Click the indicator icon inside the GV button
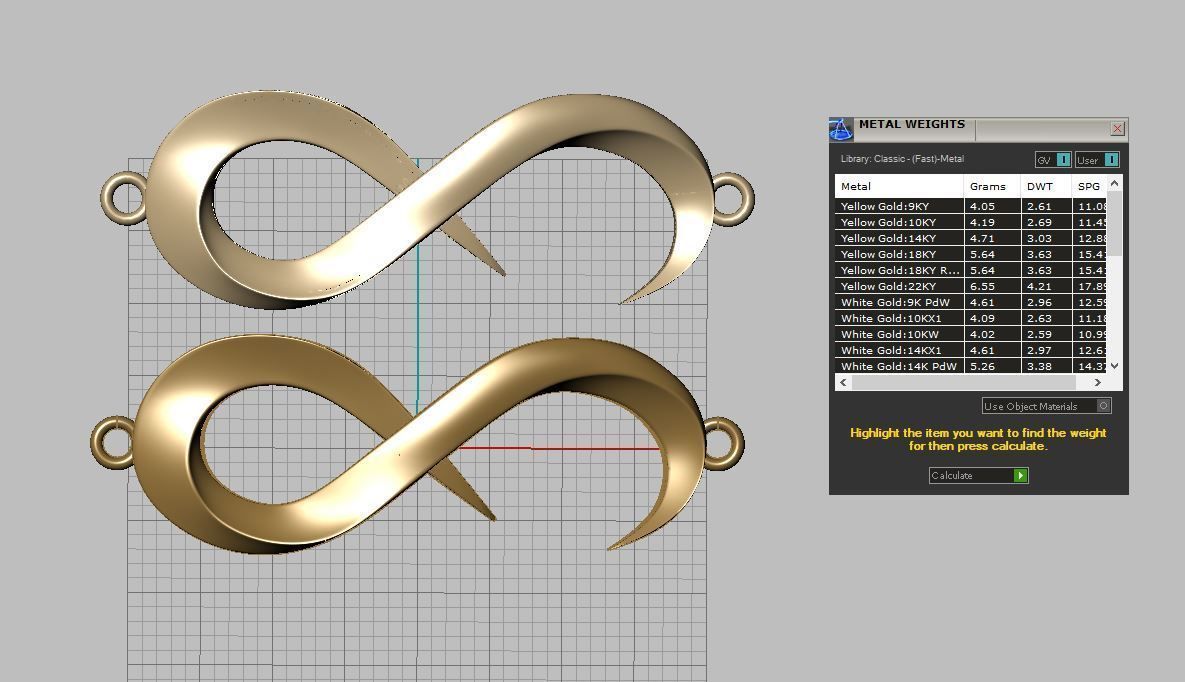 pos(1063,159)
